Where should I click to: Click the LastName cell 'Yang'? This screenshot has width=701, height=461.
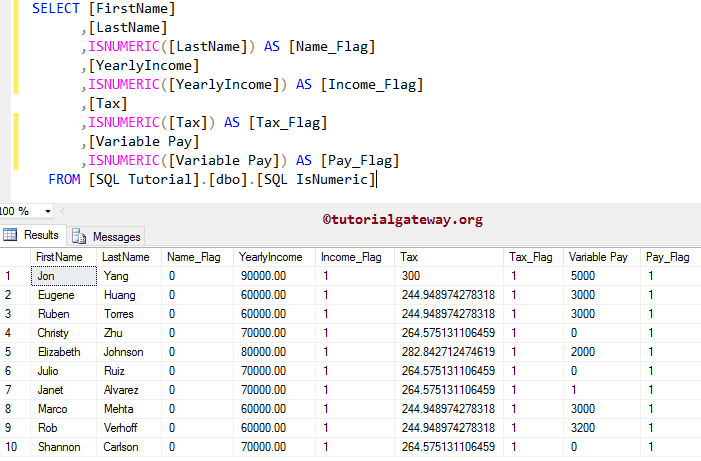tap(129, 276)
